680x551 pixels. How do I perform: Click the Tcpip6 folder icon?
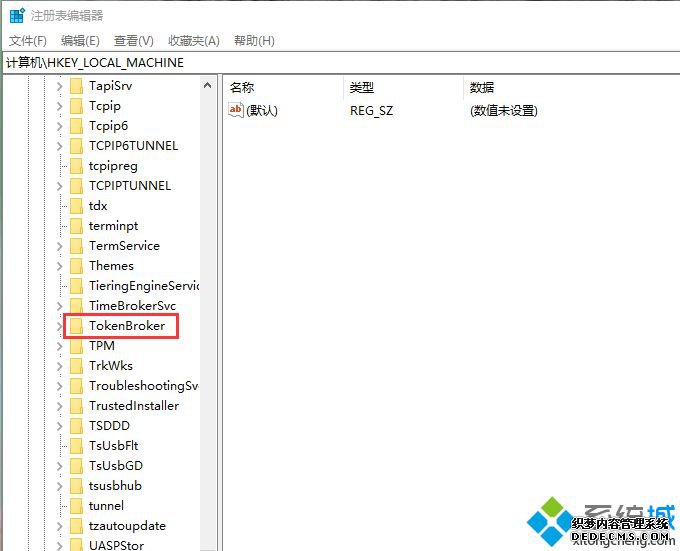tap(76, 126)
